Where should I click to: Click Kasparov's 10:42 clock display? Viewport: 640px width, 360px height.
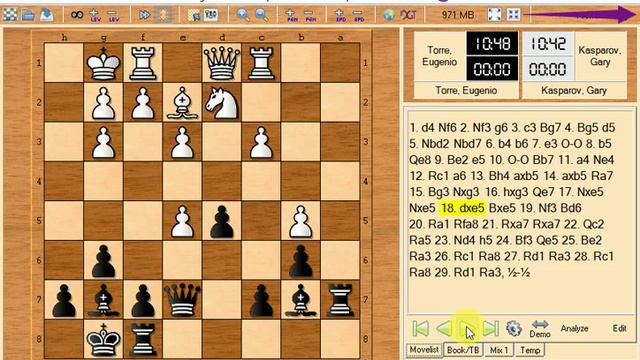[x=547, y=43]
